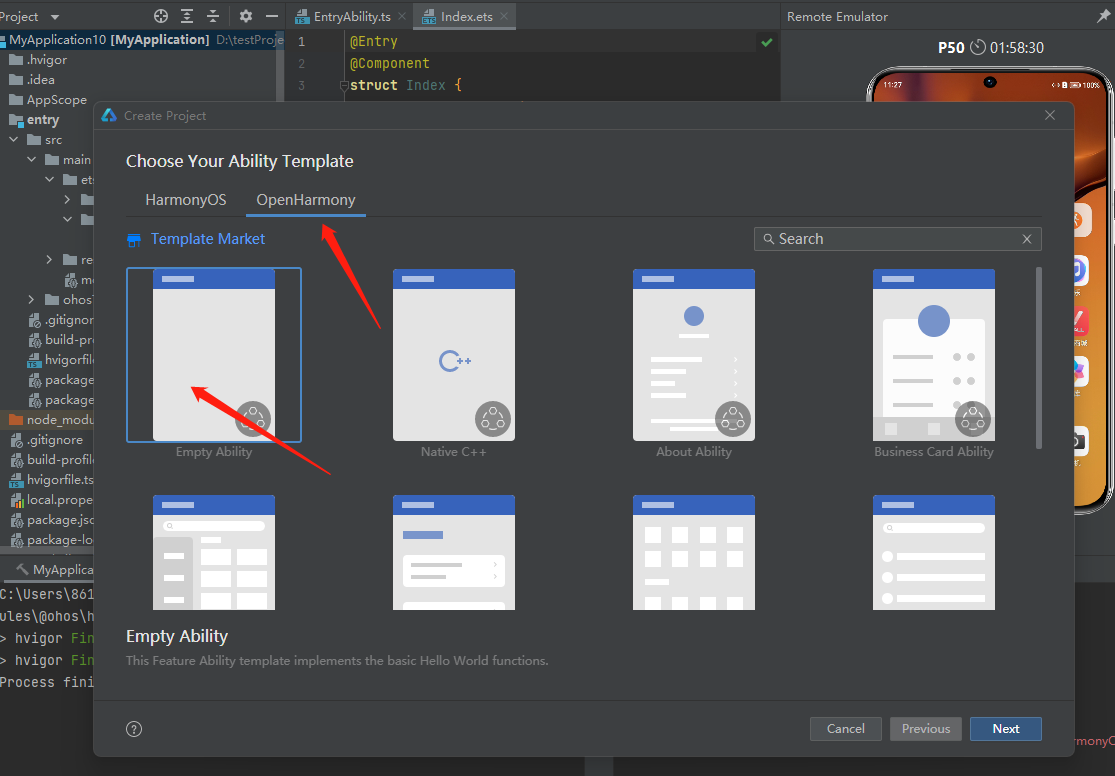Open the MyApplication build tab
Image resolution: width=1115 pixels, height=776 pixels.
[x=55, y=569]
